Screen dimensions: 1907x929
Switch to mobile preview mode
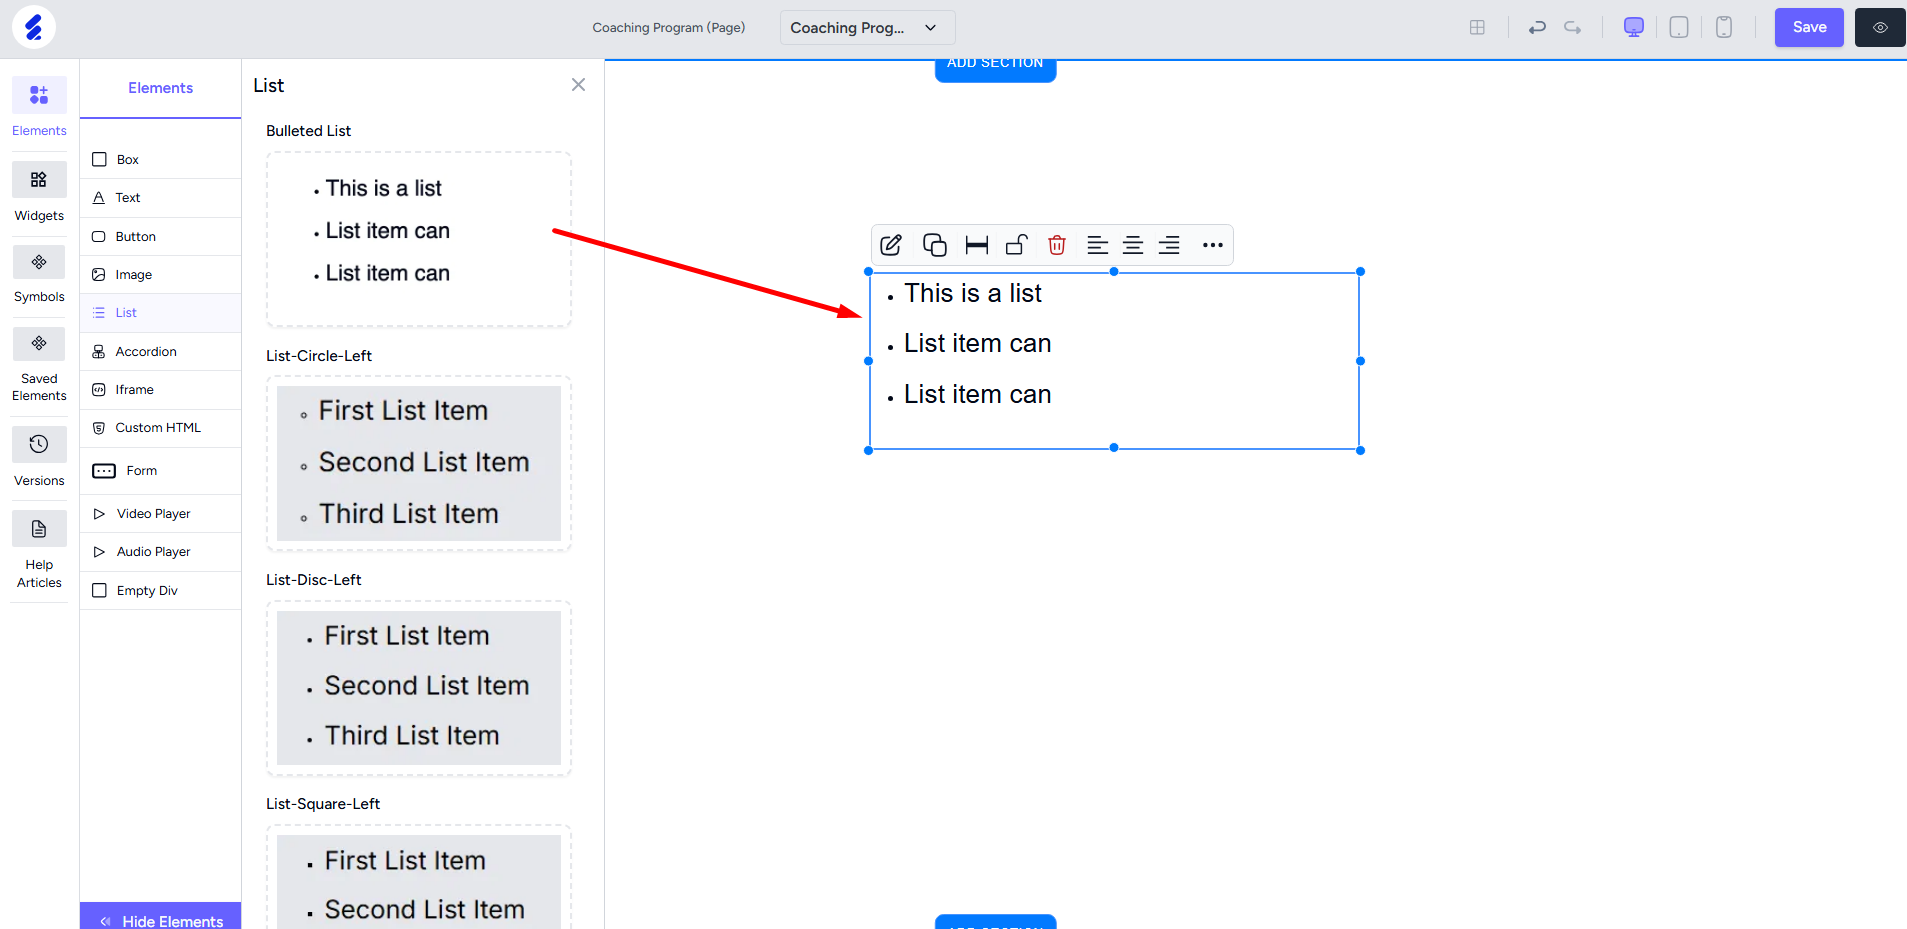(1724, 27)
